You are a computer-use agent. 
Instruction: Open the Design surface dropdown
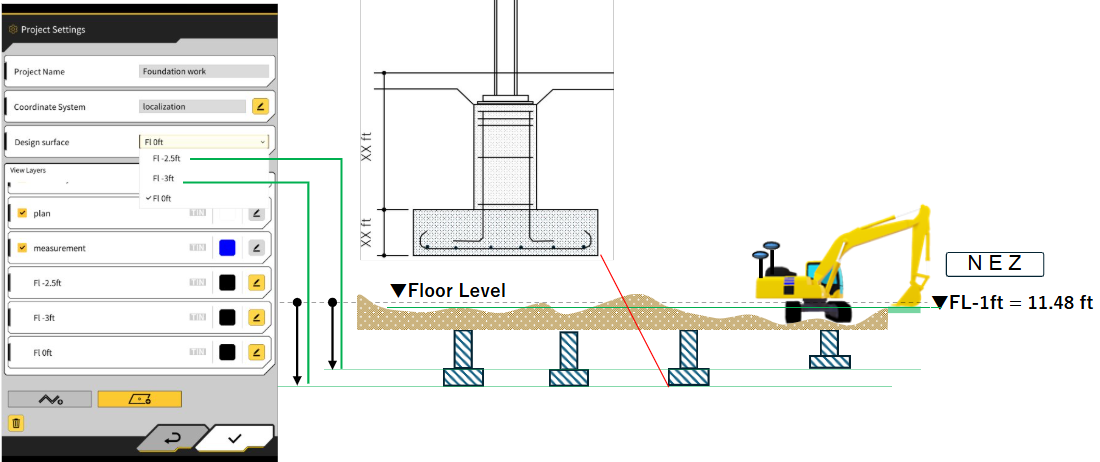pyautogui.click(x=203, y=142)
